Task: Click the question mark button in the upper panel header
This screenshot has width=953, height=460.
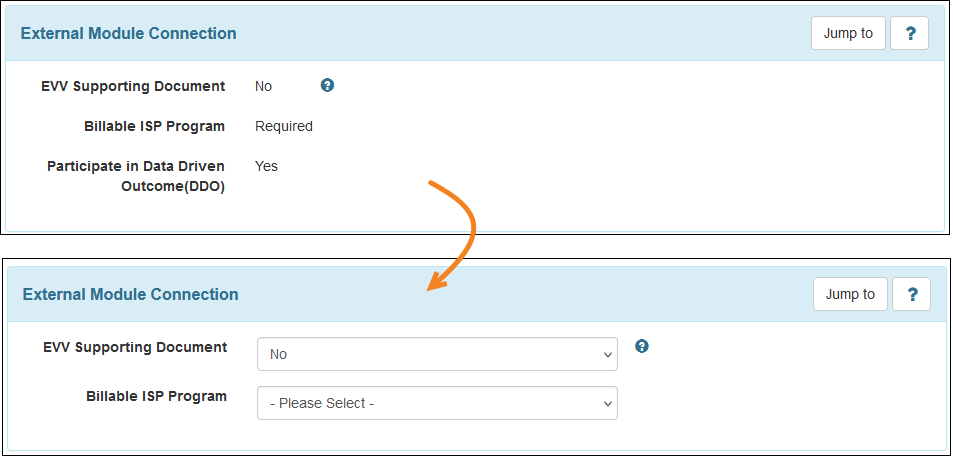Action: point(910,33)
